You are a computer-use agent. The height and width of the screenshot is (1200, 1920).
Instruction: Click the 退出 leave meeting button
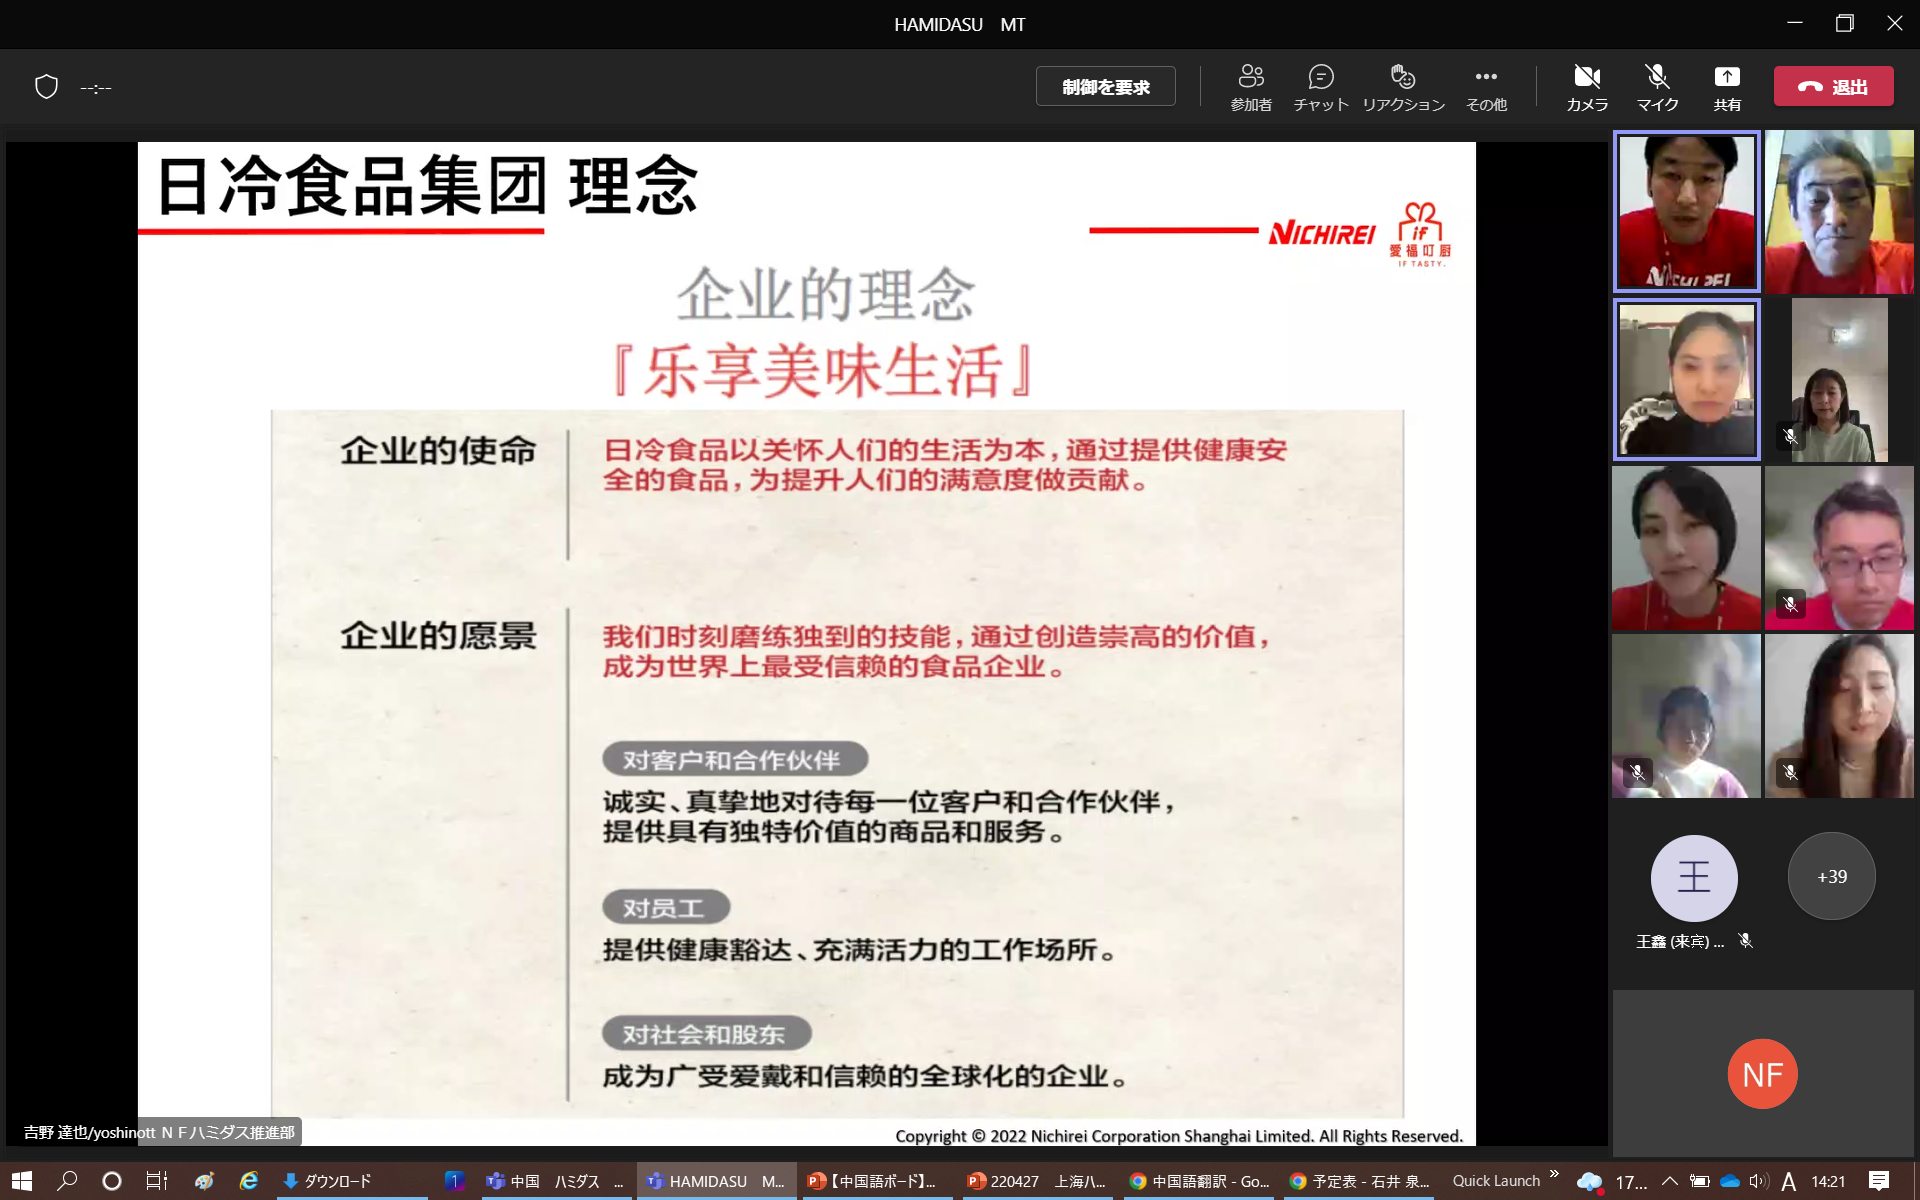(1833, 87)
